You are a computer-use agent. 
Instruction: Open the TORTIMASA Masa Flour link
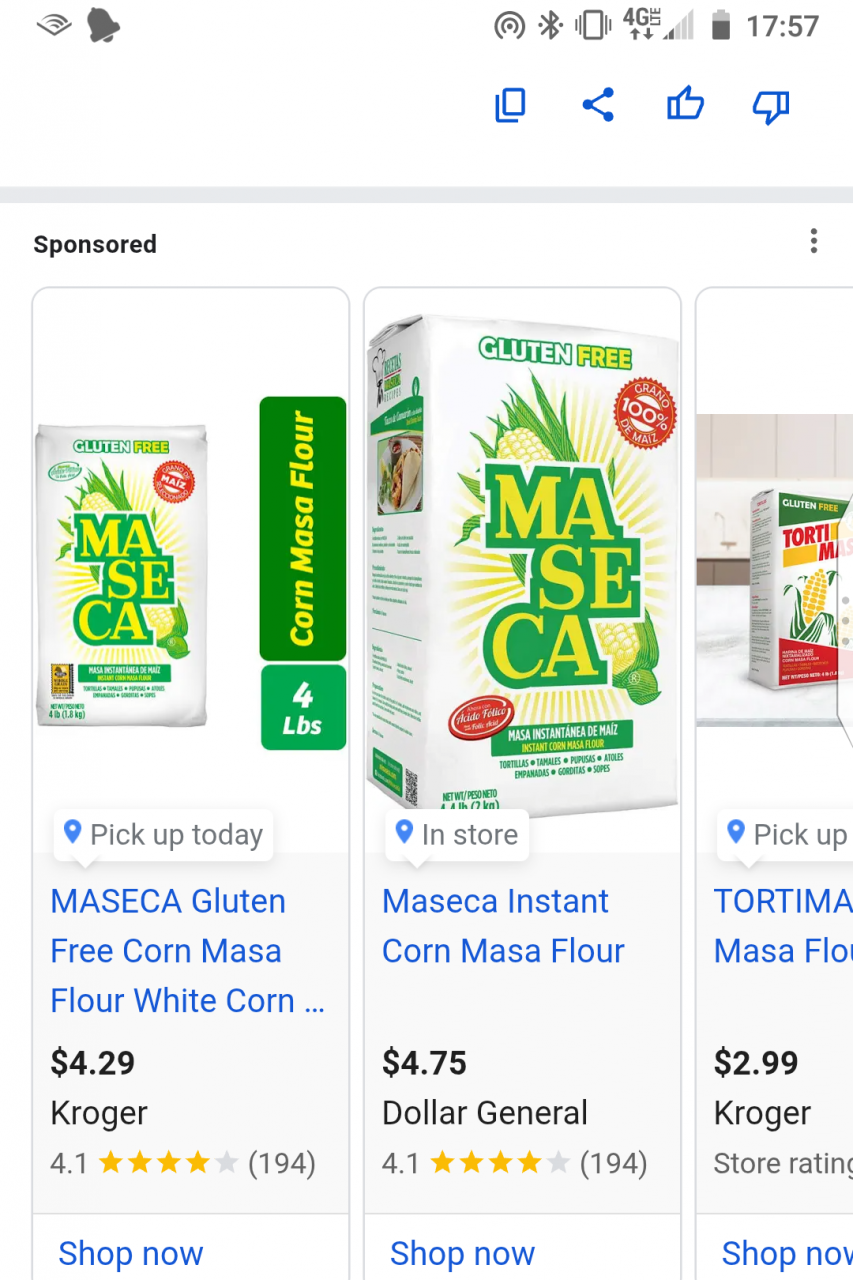pos(782,926)
